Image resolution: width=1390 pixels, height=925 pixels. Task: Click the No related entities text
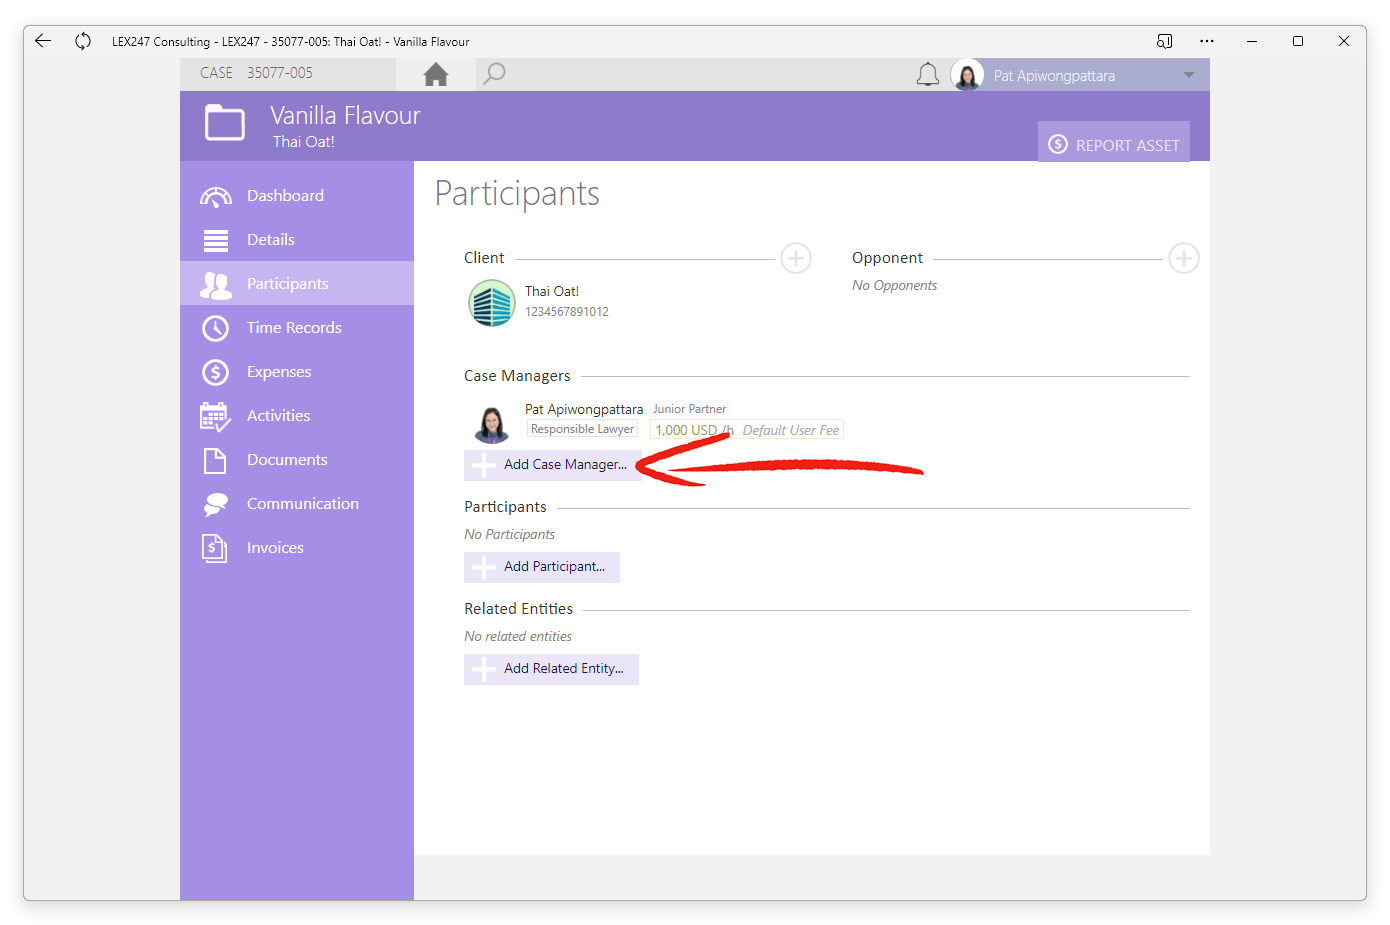(x=518, y=636)
